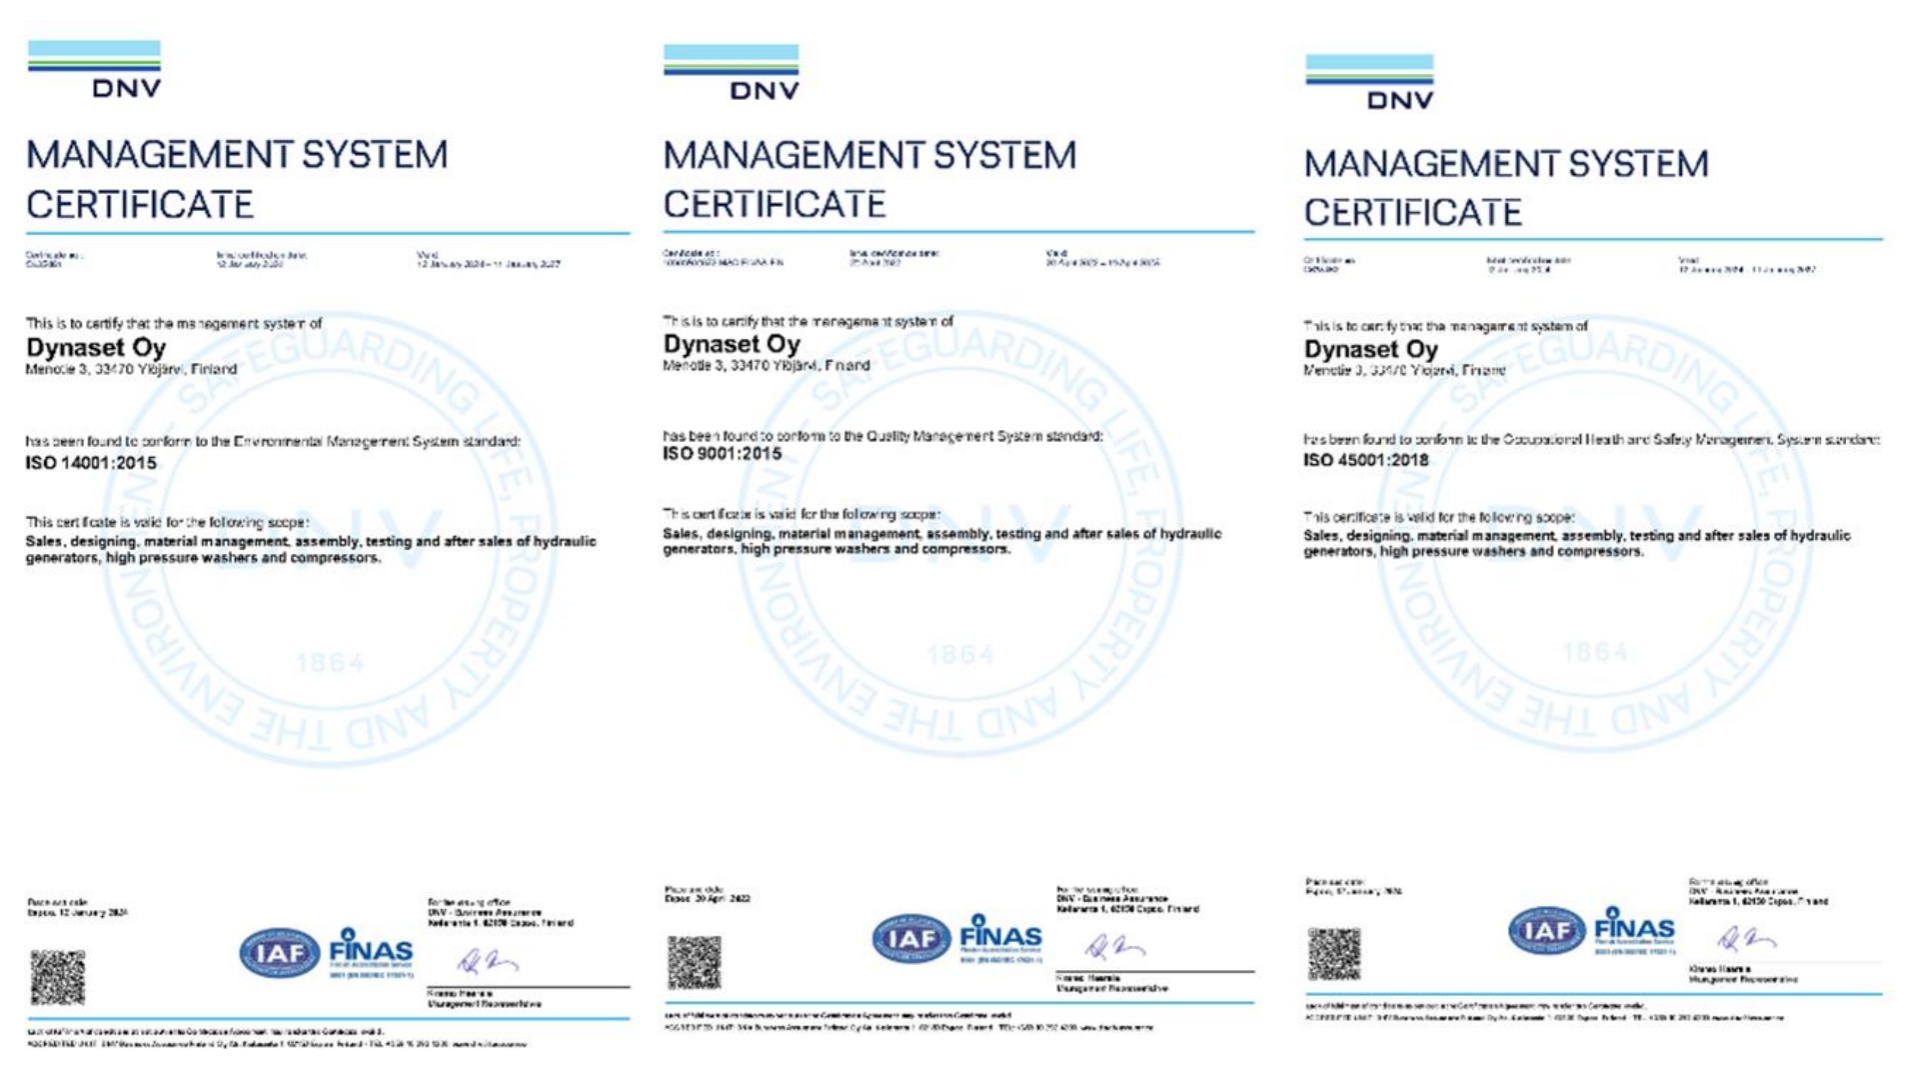Click DNV logo on ISO 45001 certificate
The height and width of the screenshot is (1080, 1920).
click(1369, 82)
